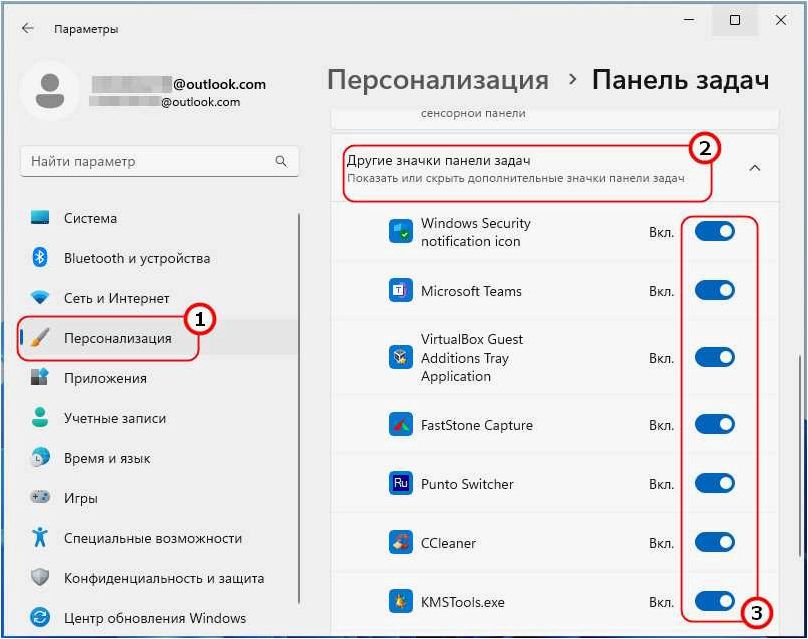Click the CCleaner app icon

tap(400, 542)
